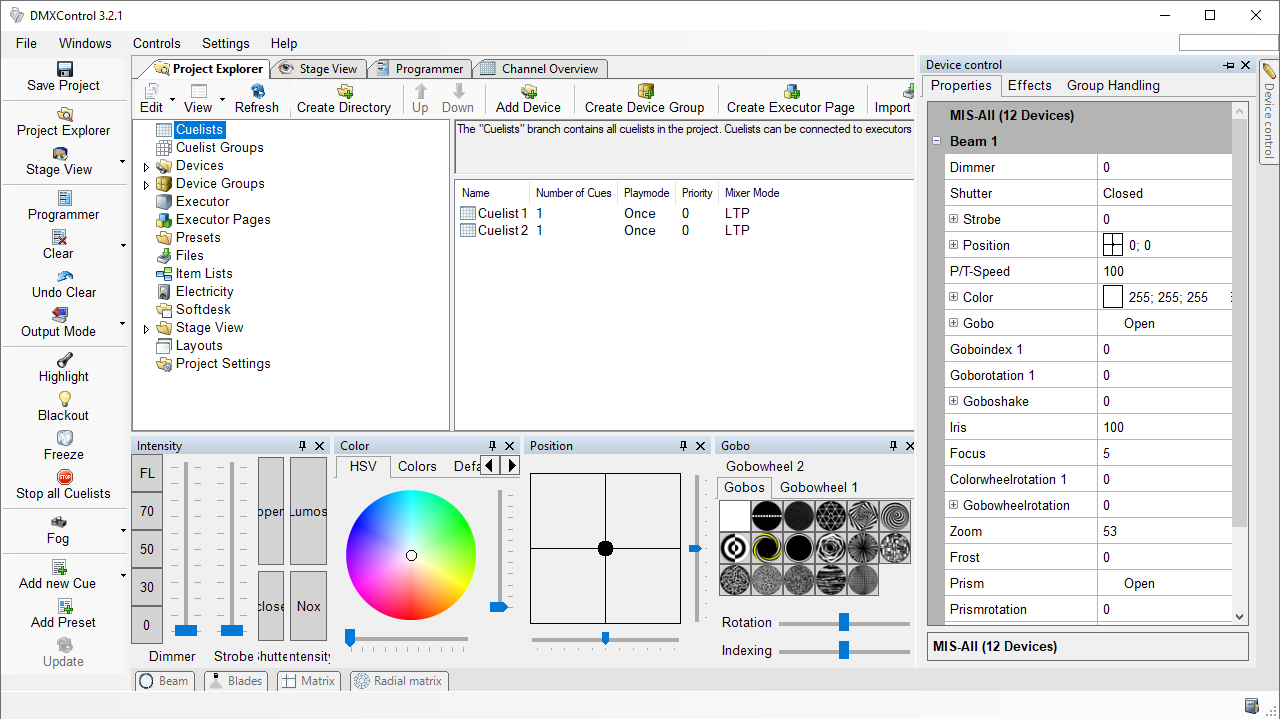
Task: Open the Effects tab in Device control
Action: (1029, 85)
